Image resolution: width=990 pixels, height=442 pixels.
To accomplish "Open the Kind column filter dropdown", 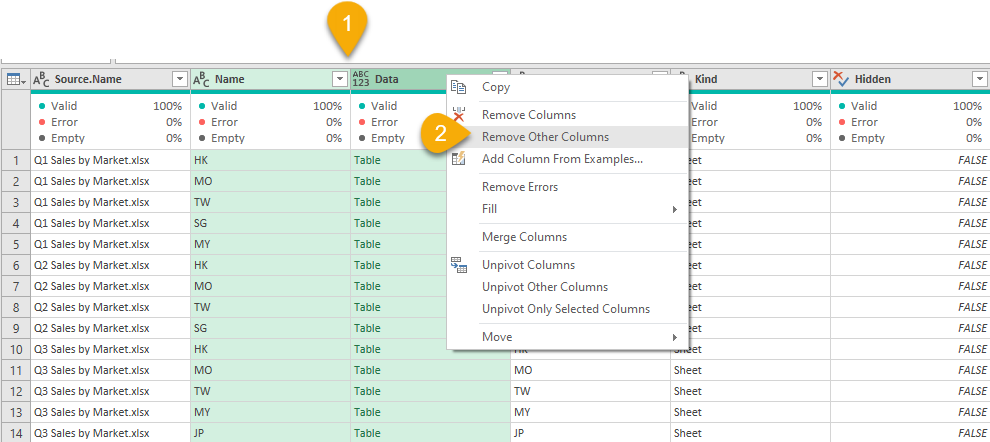I will (x=820, y=79).
